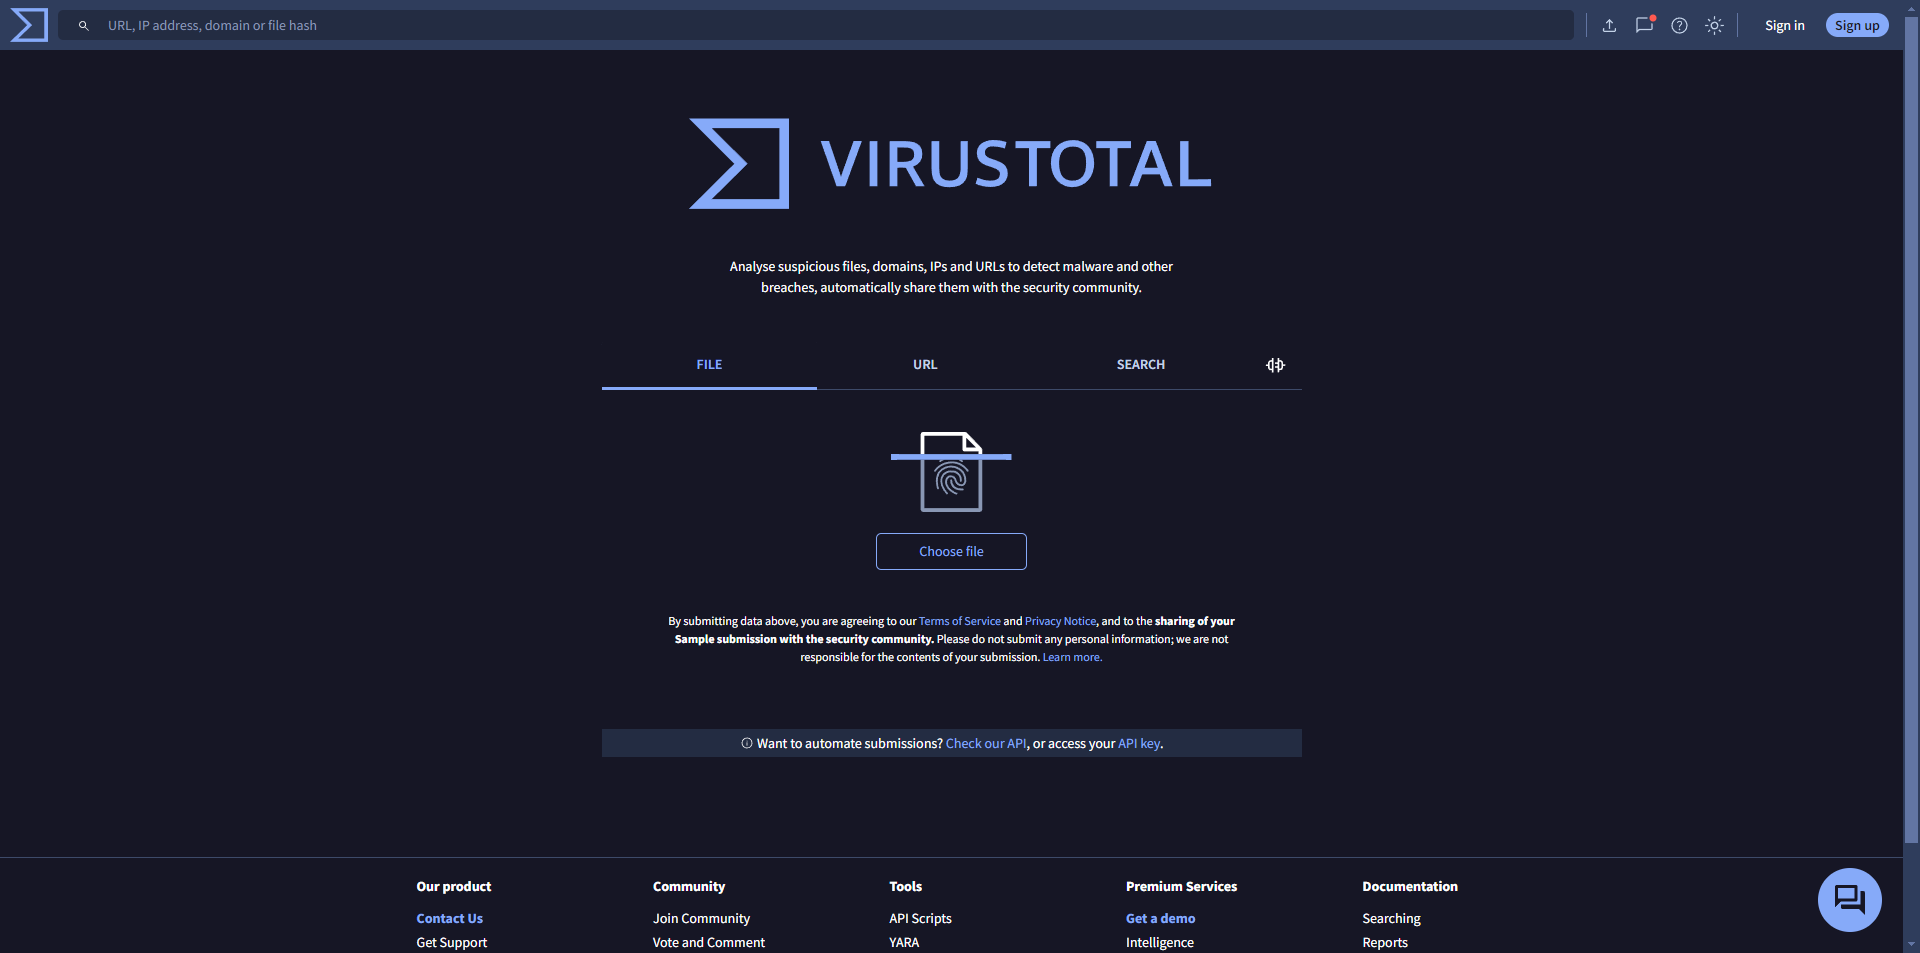This screenshot has height=953, width=1920.
Task: Open the Reports documentation link
Action: tap(1384, 942)
